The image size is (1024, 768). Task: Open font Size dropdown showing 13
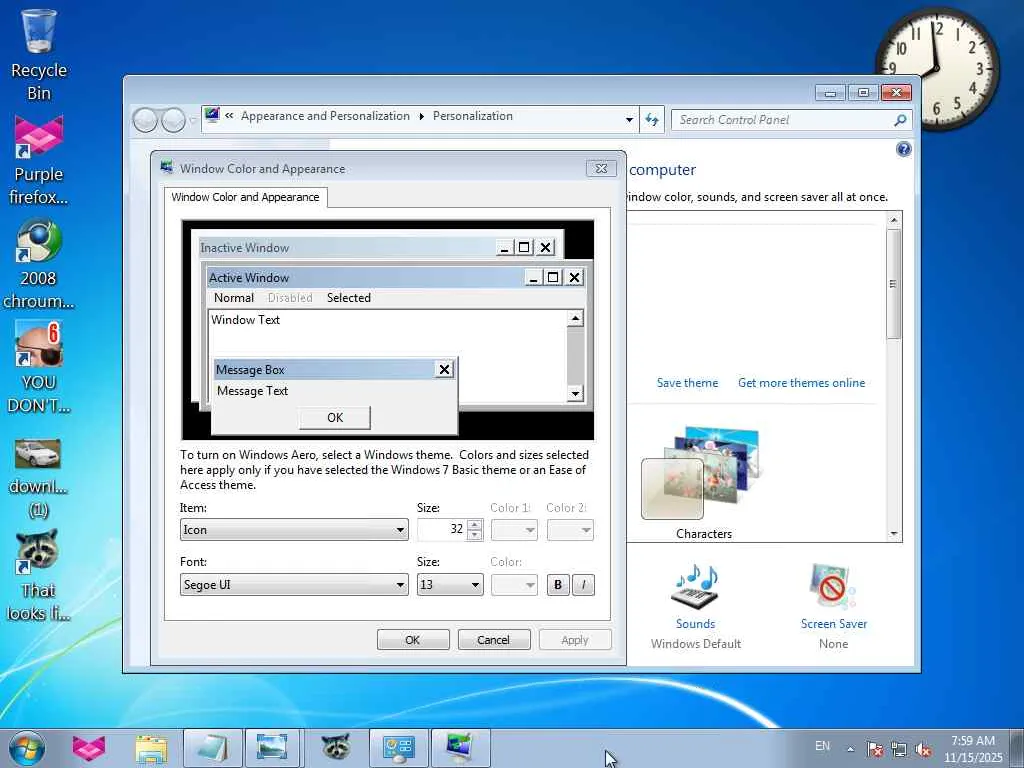pos(450,584)
